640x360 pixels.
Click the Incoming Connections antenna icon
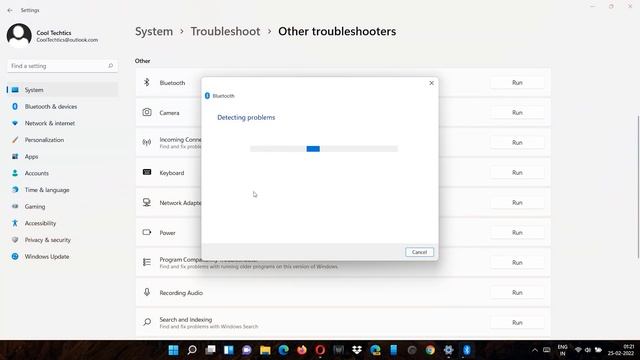[x=147, y=142]
